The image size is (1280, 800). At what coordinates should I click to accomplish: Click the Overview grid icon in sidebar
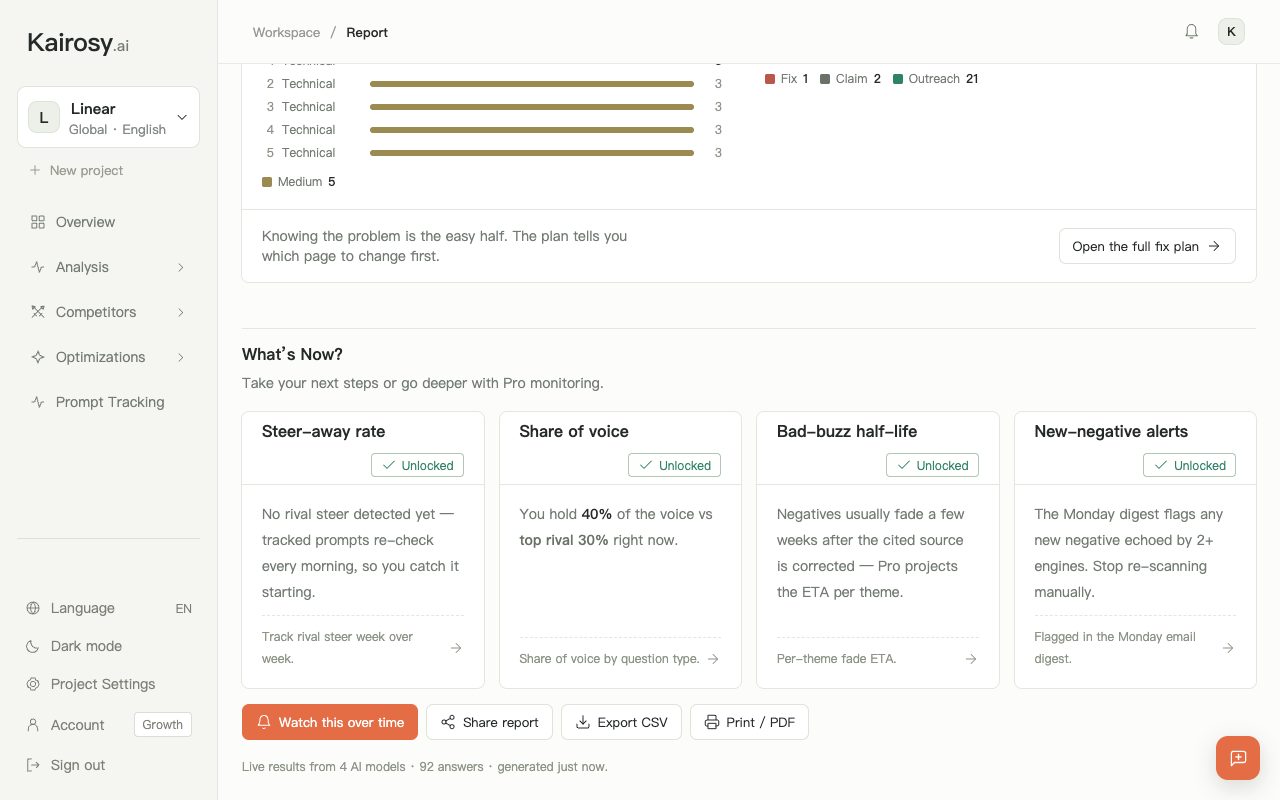38,222
